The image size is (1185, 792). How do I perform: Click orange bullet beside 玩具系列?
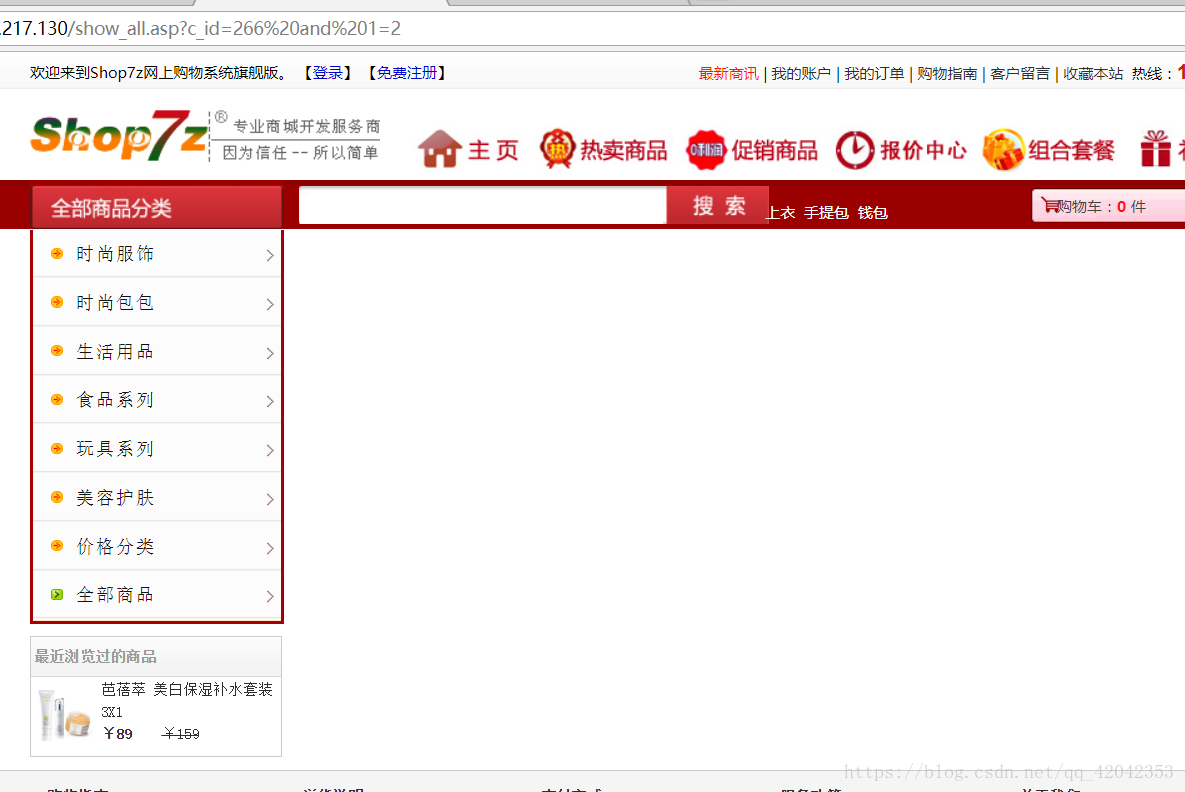point(57,448)
